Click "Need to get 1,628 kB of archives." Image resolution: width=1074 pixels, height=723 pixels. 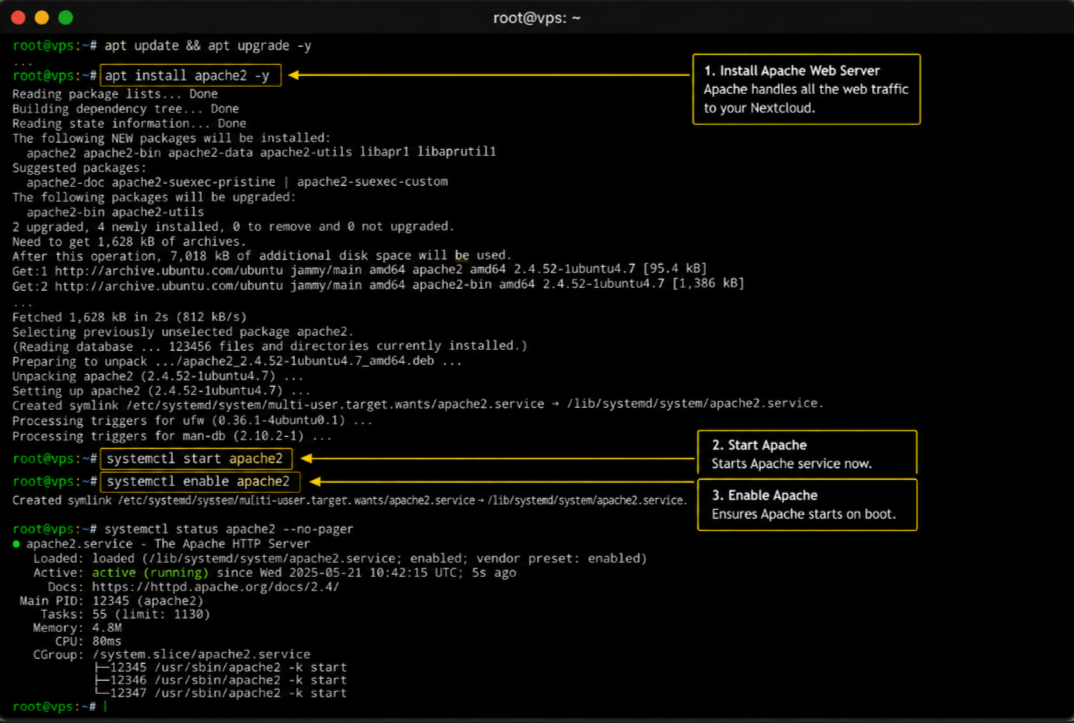click(129, 242)
